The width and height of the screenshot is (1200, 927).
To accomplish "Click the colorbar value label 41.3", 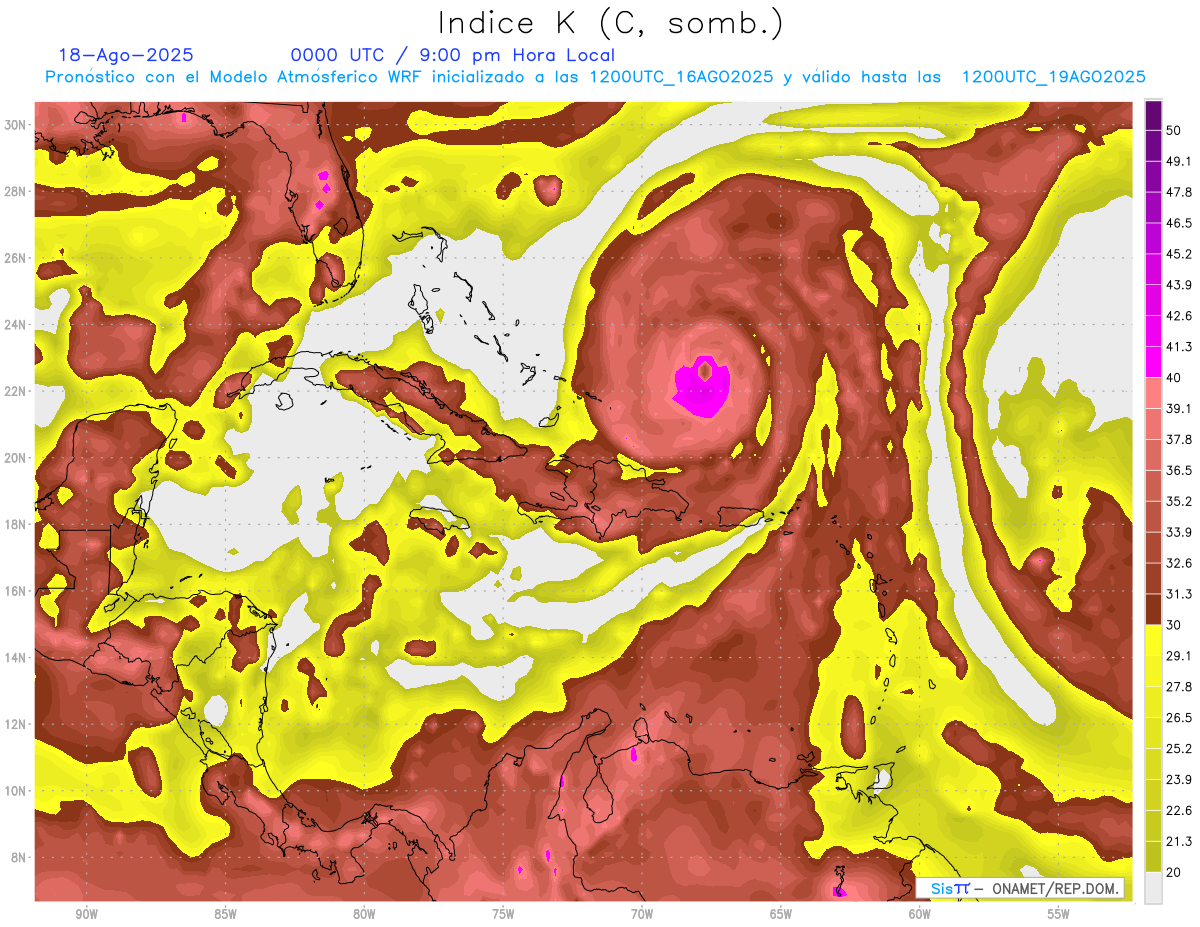I will (x=1179, y=347).
